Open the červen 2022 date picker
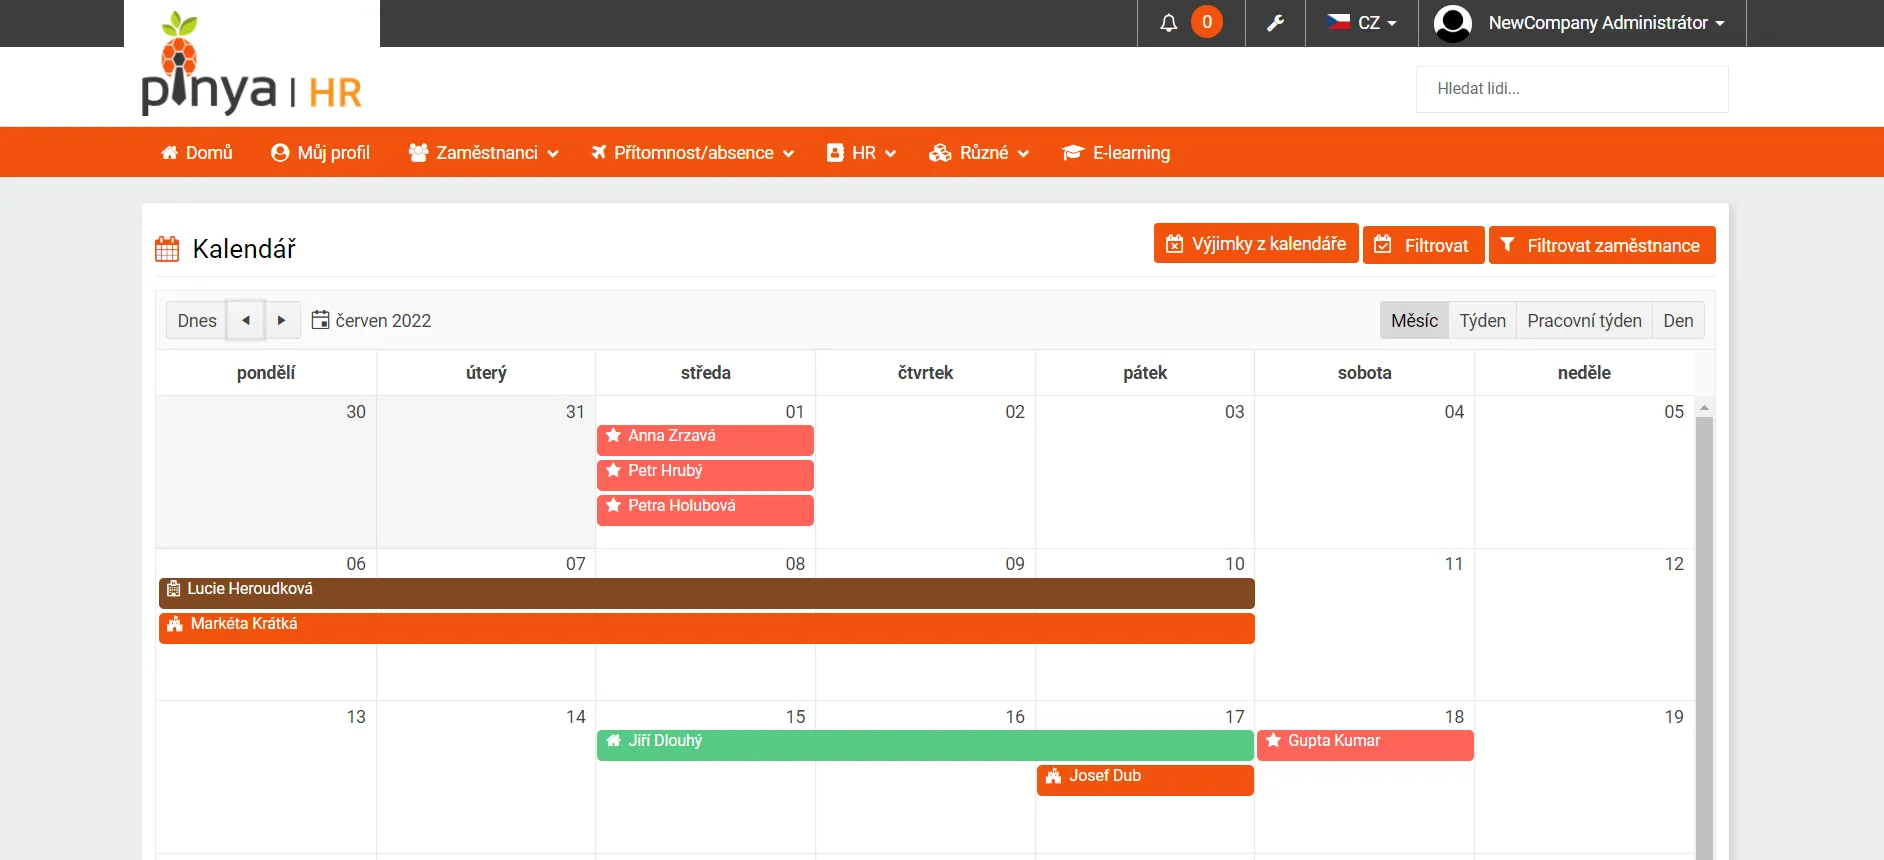The height and width of the screenshot is (860, 1884). tap(372, 320)
